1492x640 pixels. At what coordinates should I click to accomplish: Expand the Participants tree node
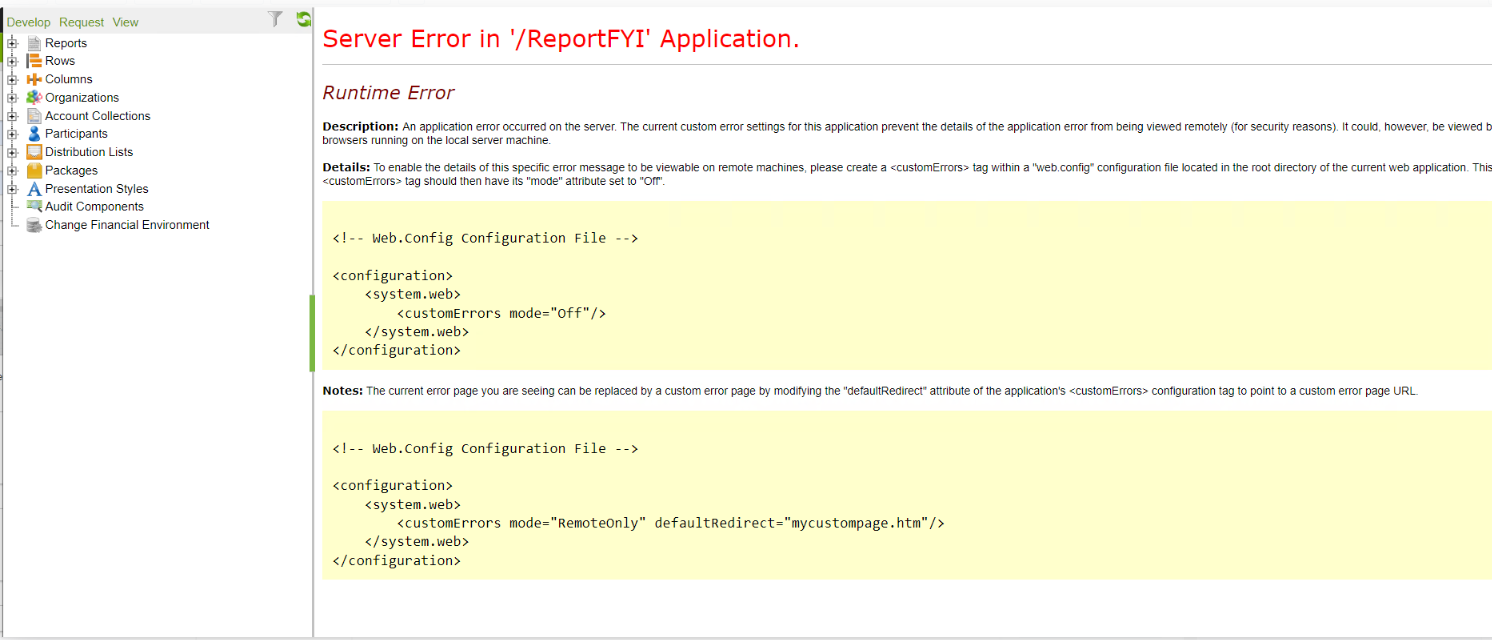pos(13,134)
